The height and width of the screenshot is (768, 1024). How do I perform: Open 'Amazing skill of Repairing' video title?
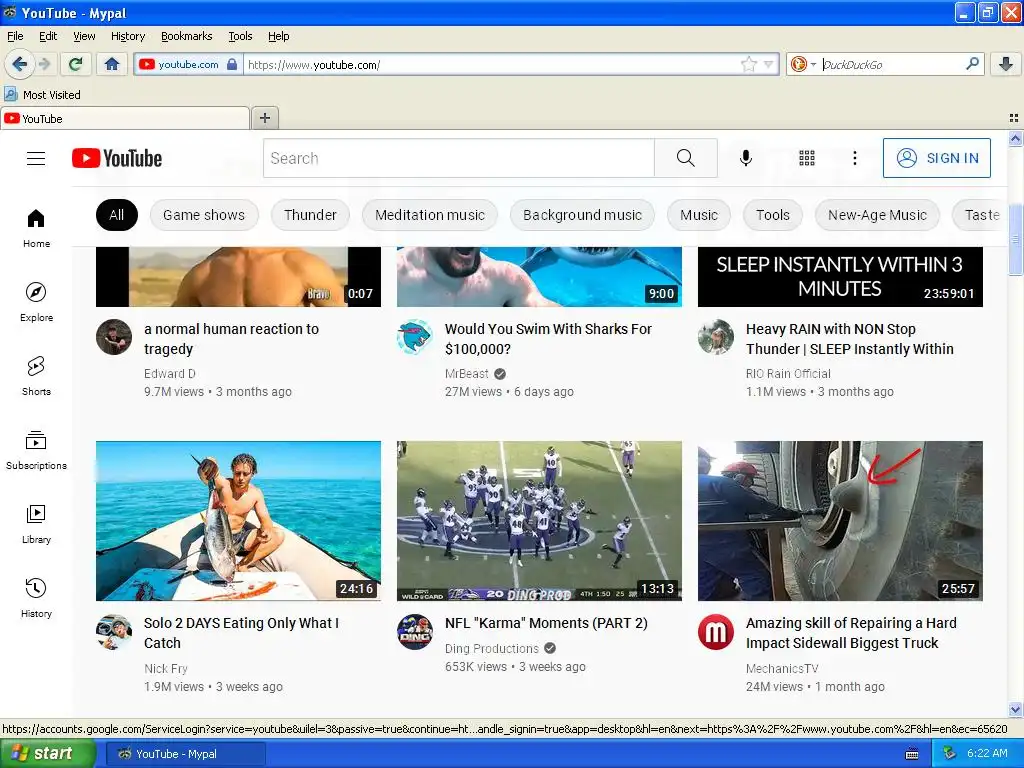pos(851,633)
